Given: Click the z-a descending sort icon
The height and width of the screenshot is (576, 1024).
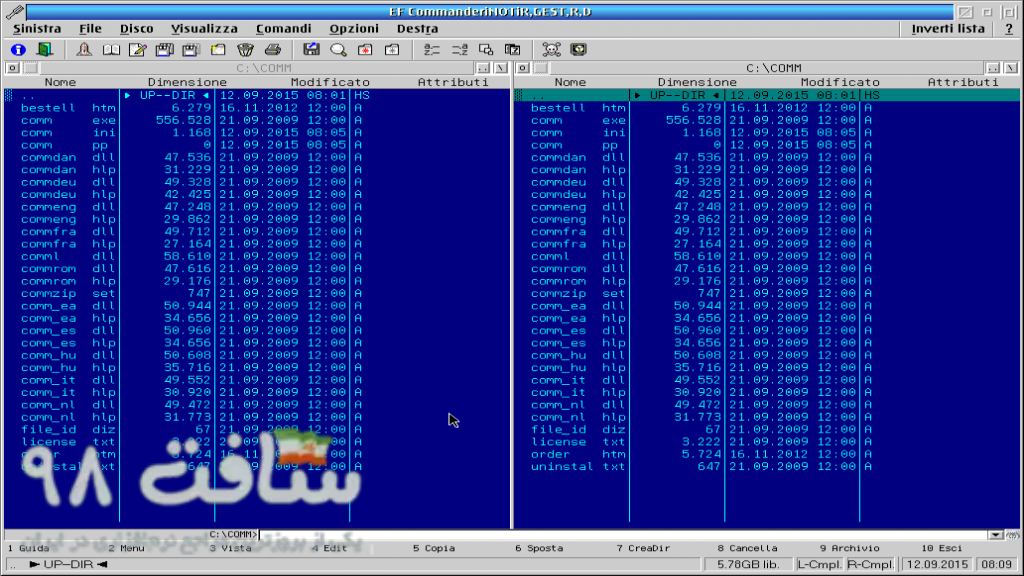Looking at the screenshot, I should [459, 50].
